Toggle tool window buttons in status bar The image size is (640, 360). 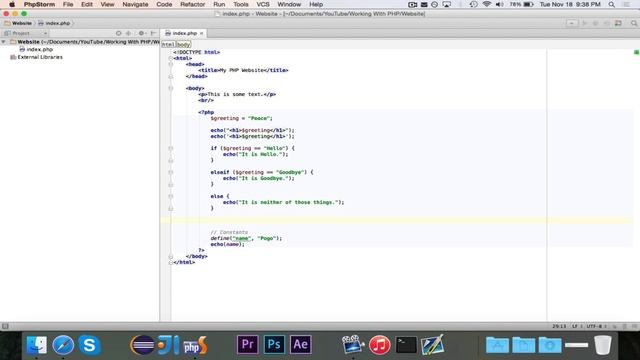(5, 326)
